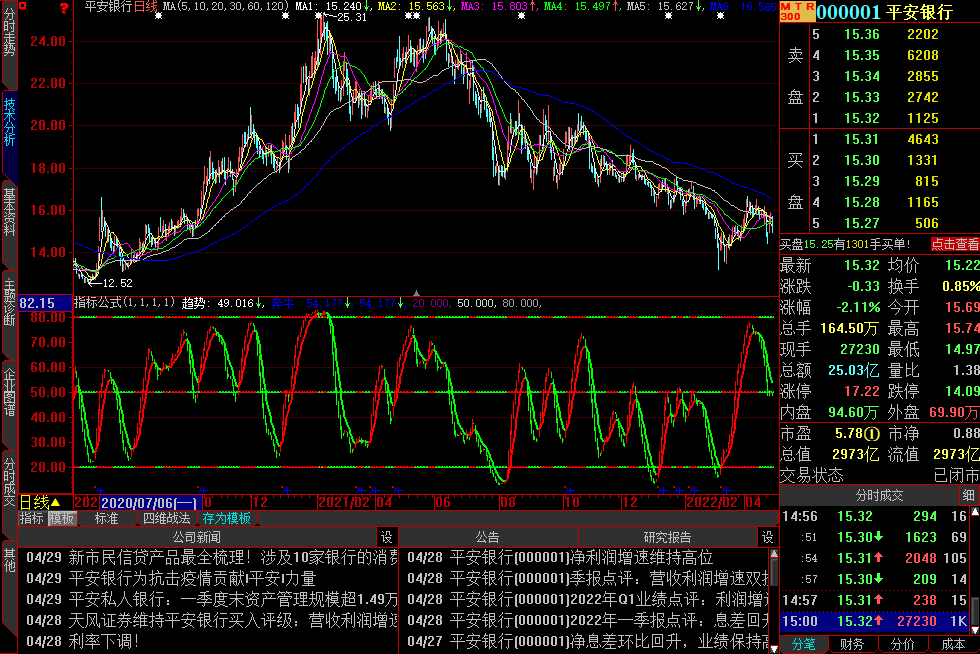Click the small red square icon at the chart's top-left corner
980x654 pixels.
pyautogui.click(x=23, y=6)
